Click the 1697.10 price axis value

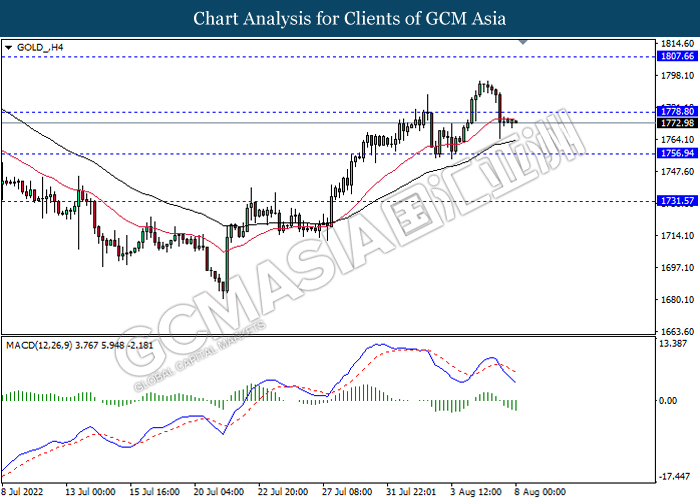[677, 267]
